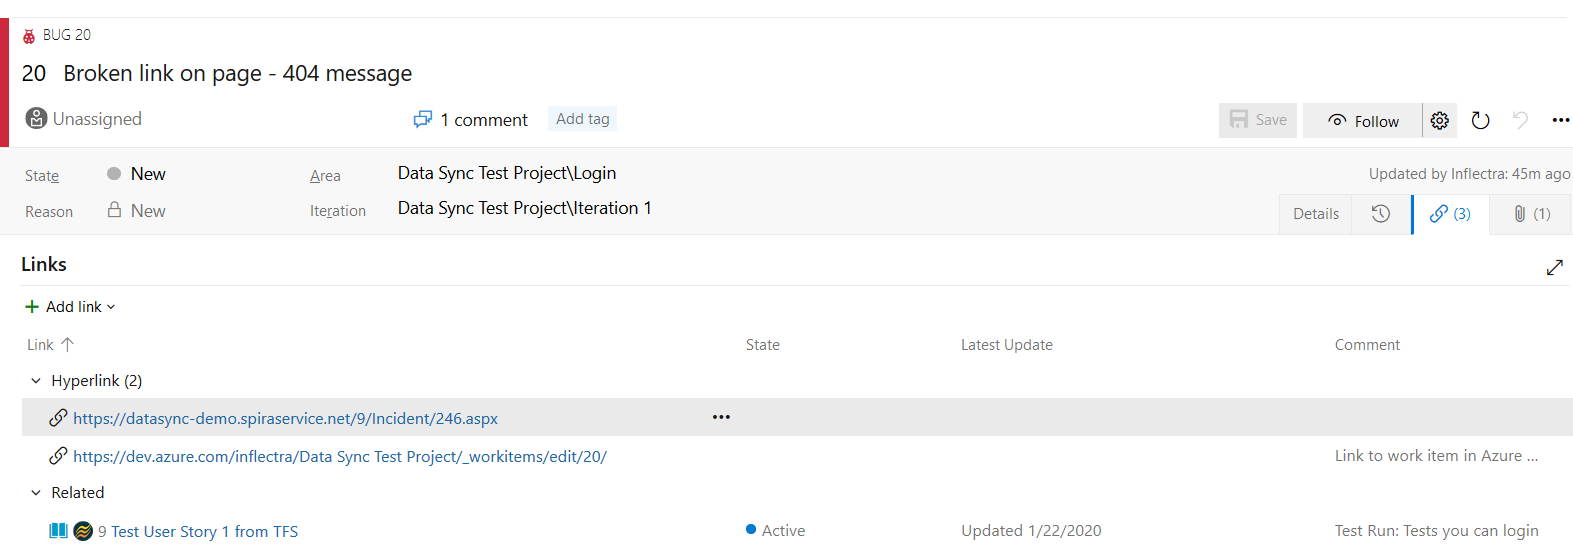This screenshot has width=1573, height=556.
Task: Click the Add tag button
Action: [x=582, y=119]
